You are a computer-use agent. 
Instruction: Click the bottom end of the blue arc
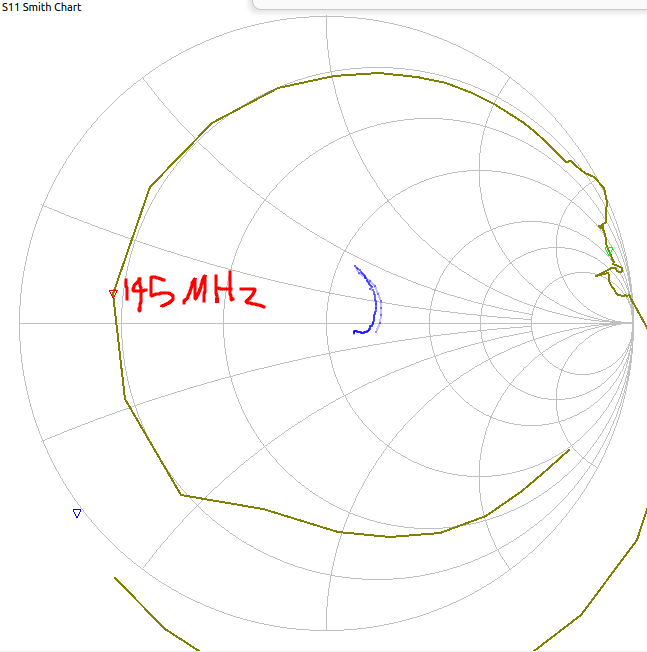(355, 331)
